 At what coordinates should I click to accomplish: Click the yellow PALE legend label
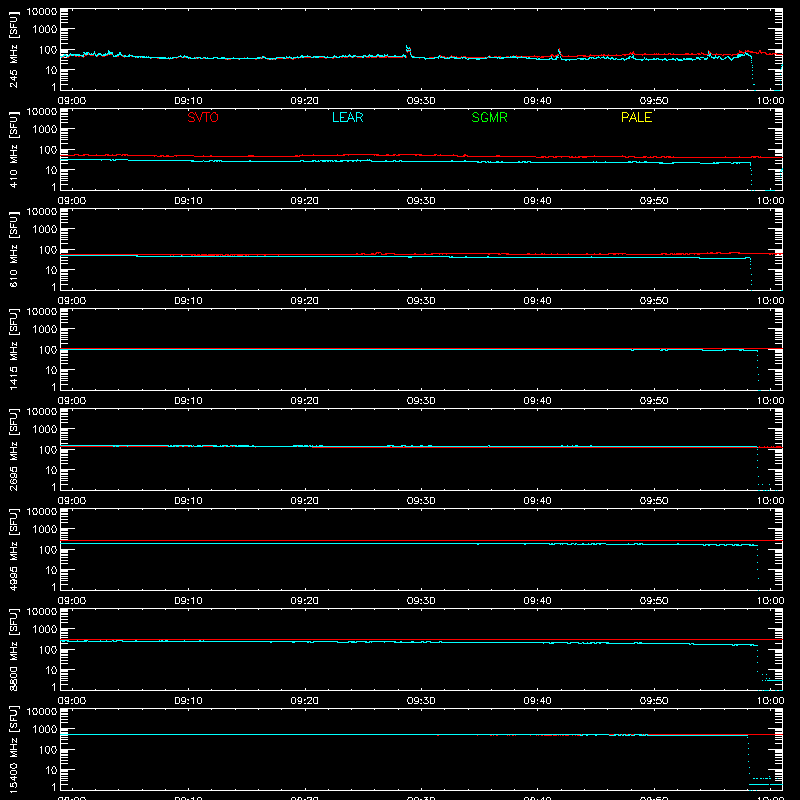pyautogui.click(x=636, y=117)
